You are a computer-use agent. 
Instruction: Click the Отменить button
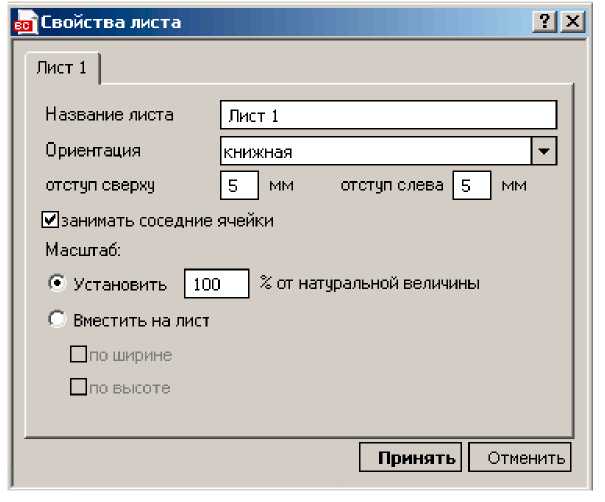pyautogui.click(x=519, y=457)
